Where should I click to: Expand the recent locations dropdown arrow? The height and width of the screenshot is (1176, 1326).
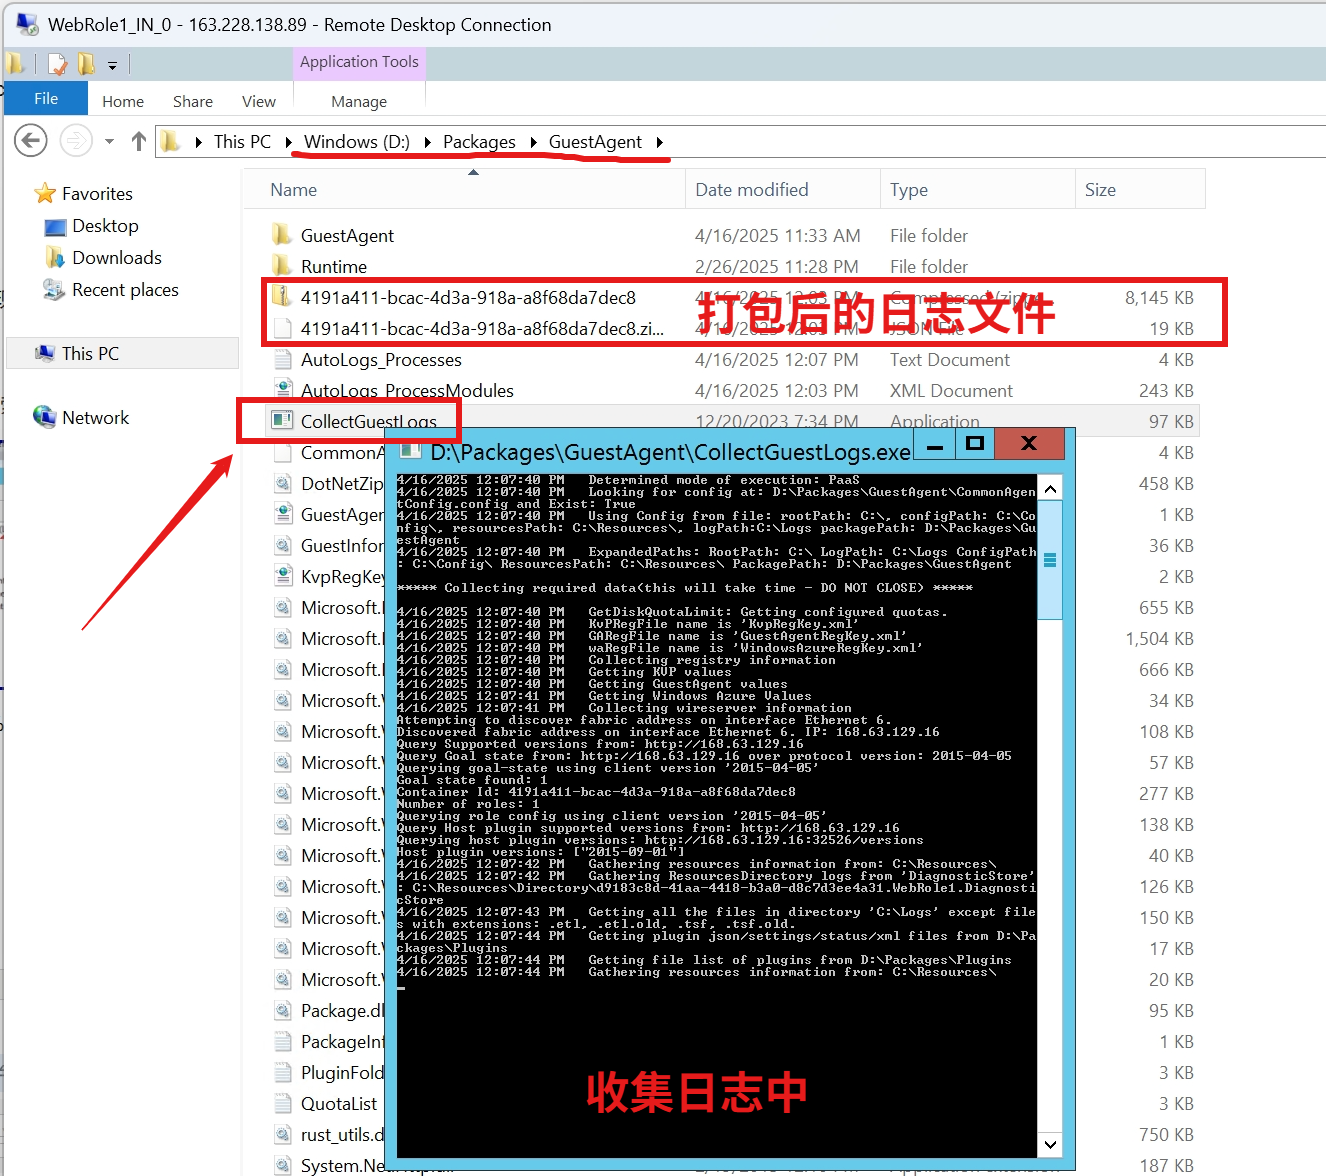coord(109,142)
